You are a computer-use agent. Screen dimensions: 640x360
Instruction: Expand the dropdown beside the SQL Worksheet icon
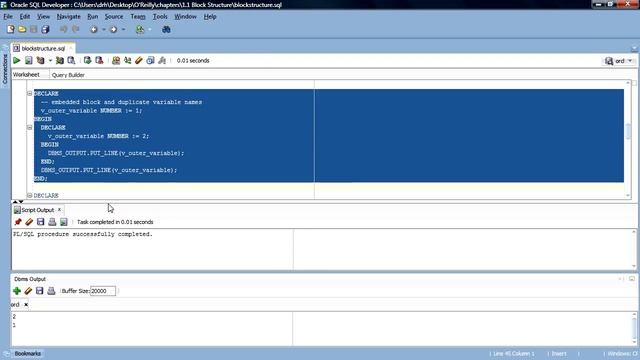pyautogui.click(x=149, y=29)
